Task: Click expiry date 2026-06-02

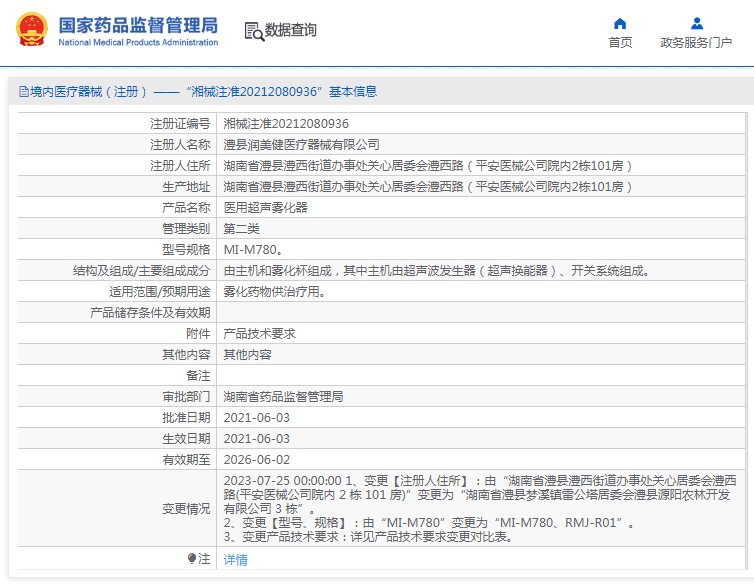Action: (x=257, y=460)
